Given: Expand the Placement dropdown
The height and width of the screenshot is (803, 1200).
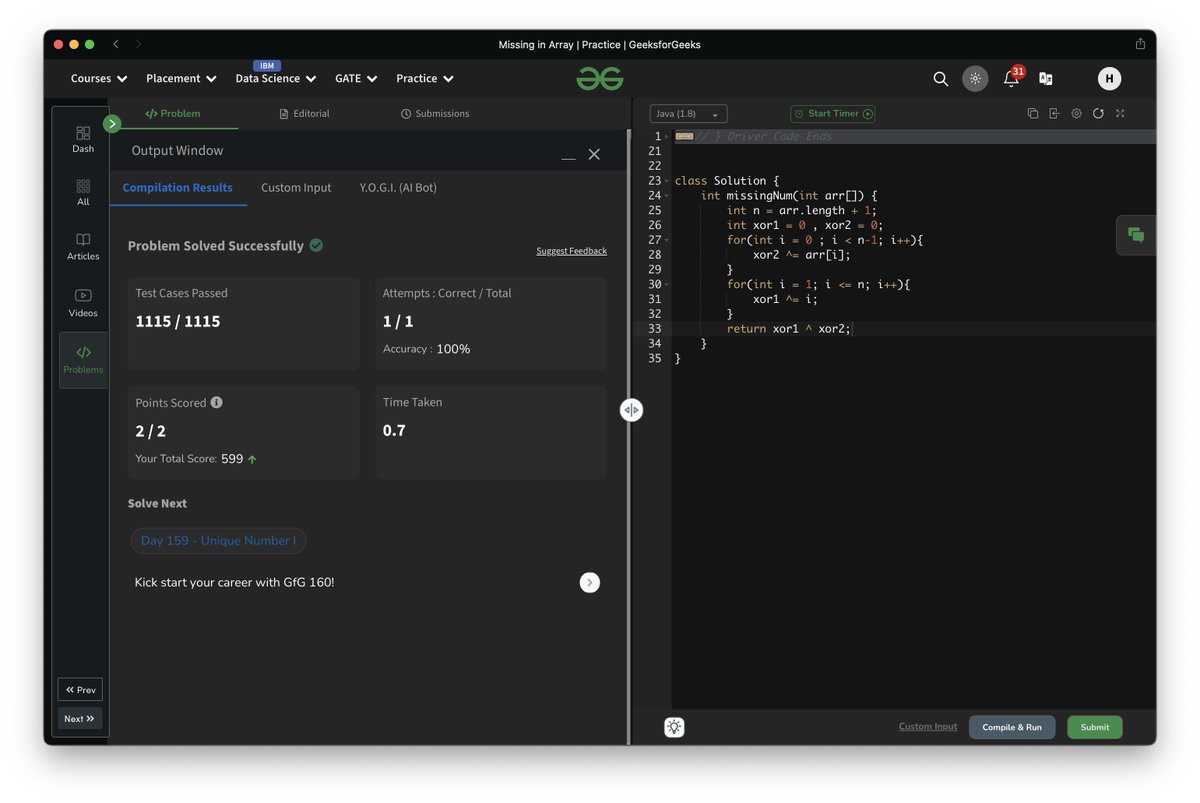Looking at the screenshot, I should [182, 78].
